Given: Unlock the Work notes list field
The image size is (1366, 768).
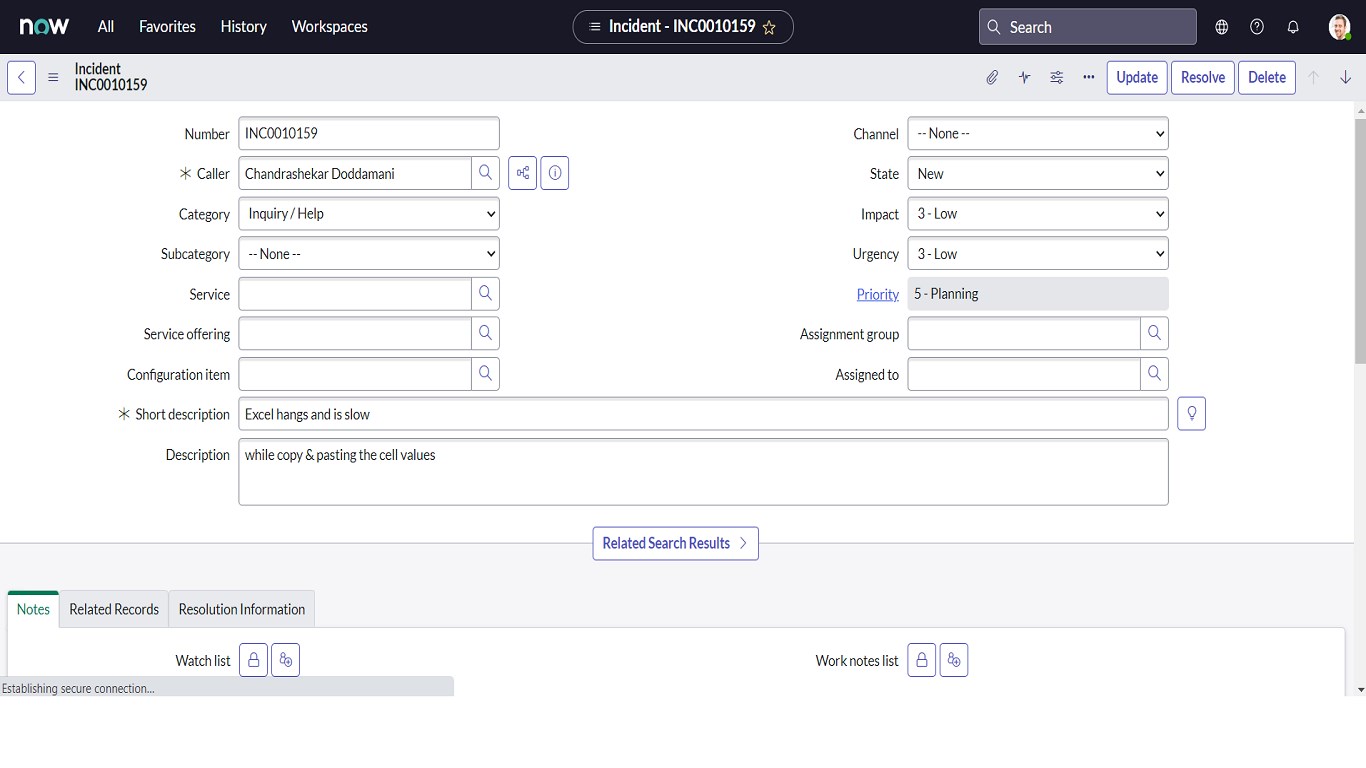Looking at the screenshot, I should (x=922, y=660).
